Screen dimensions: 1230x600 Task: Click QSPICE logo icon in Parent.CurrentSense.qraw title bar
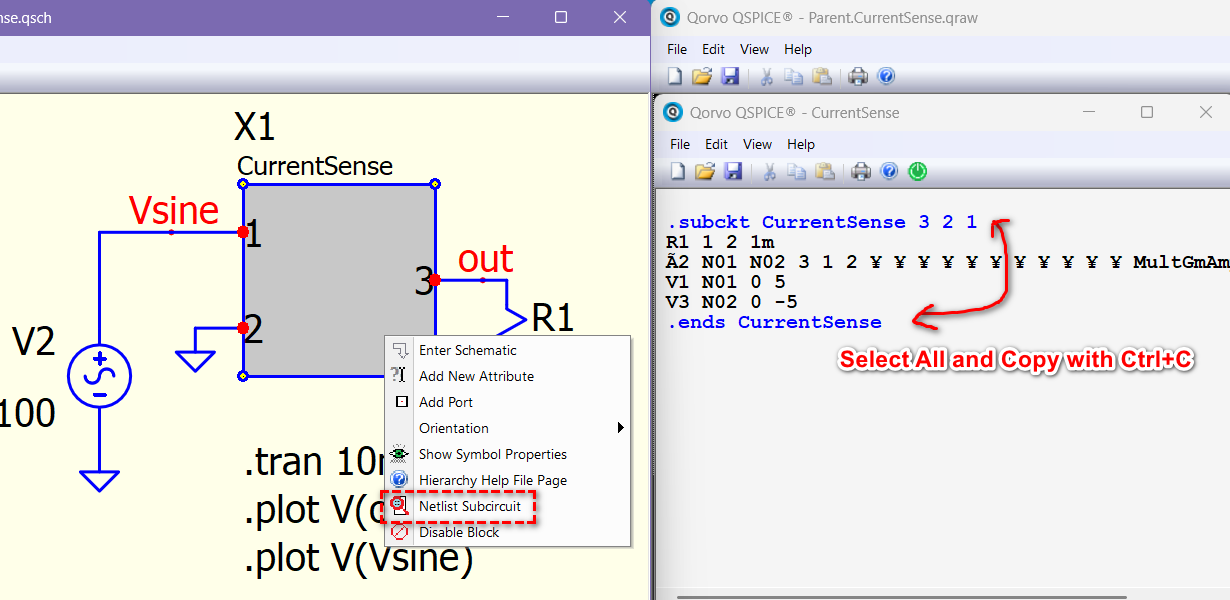tap(670, 17)
